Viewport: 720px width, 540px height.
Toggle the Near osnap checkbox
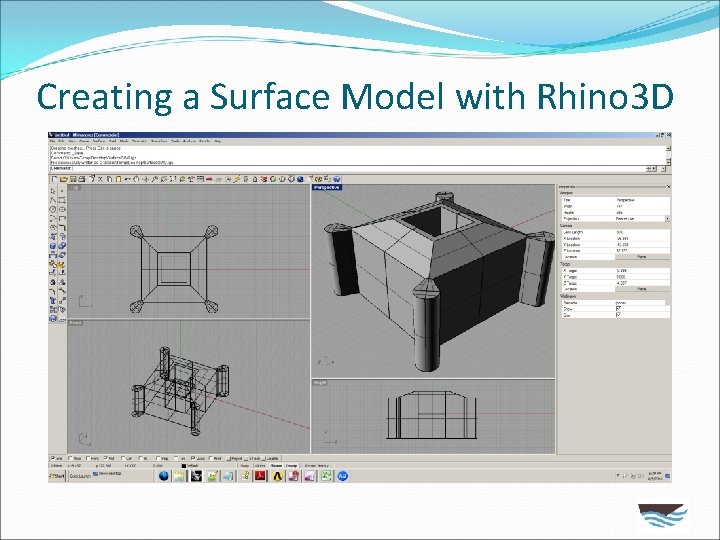[x=71, y=458]
